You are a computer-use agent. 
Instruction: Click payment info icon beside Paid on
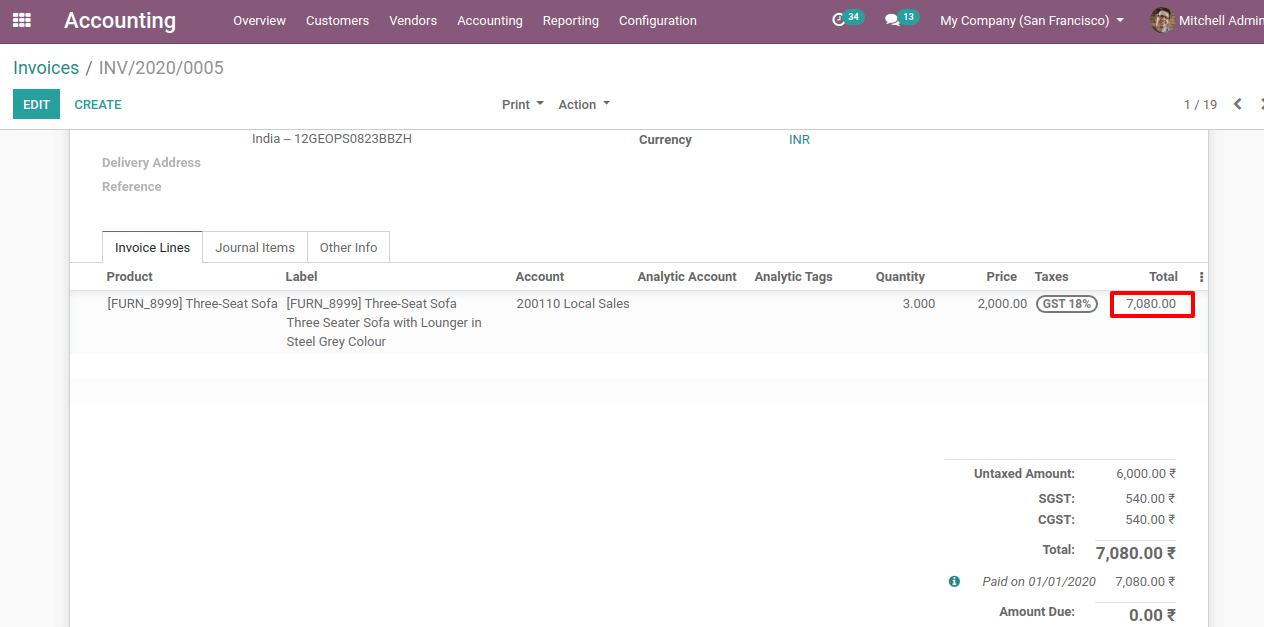tap(954, 581)
